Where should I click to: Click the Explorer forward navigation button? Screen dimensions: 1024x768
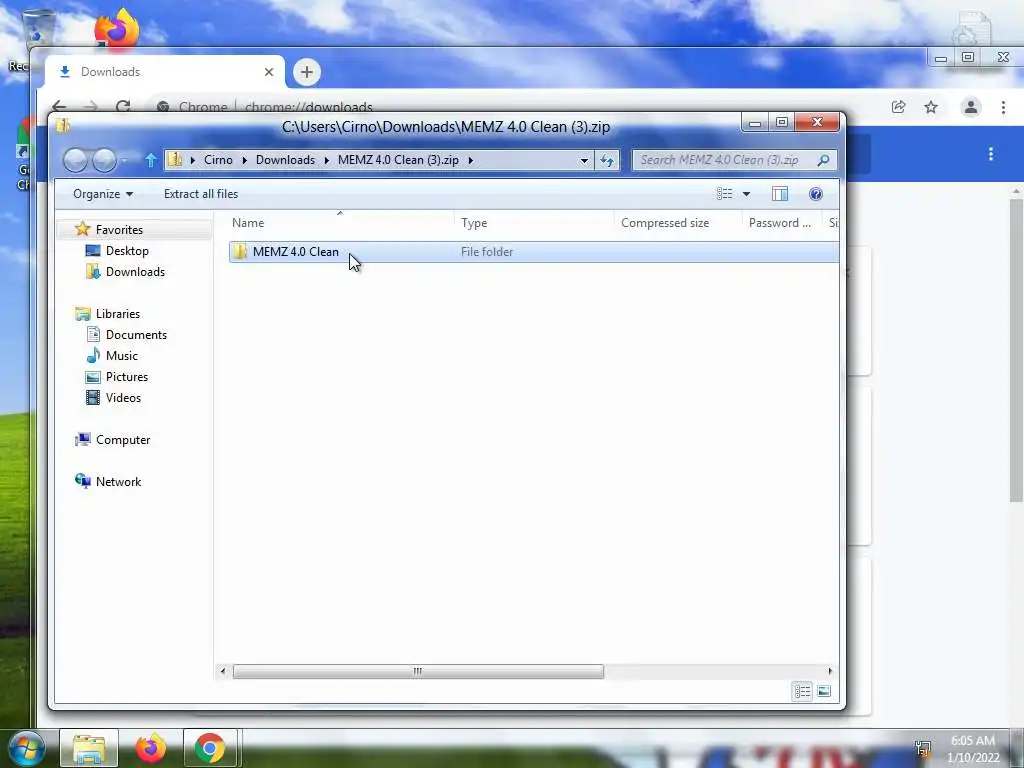[104, 160]
